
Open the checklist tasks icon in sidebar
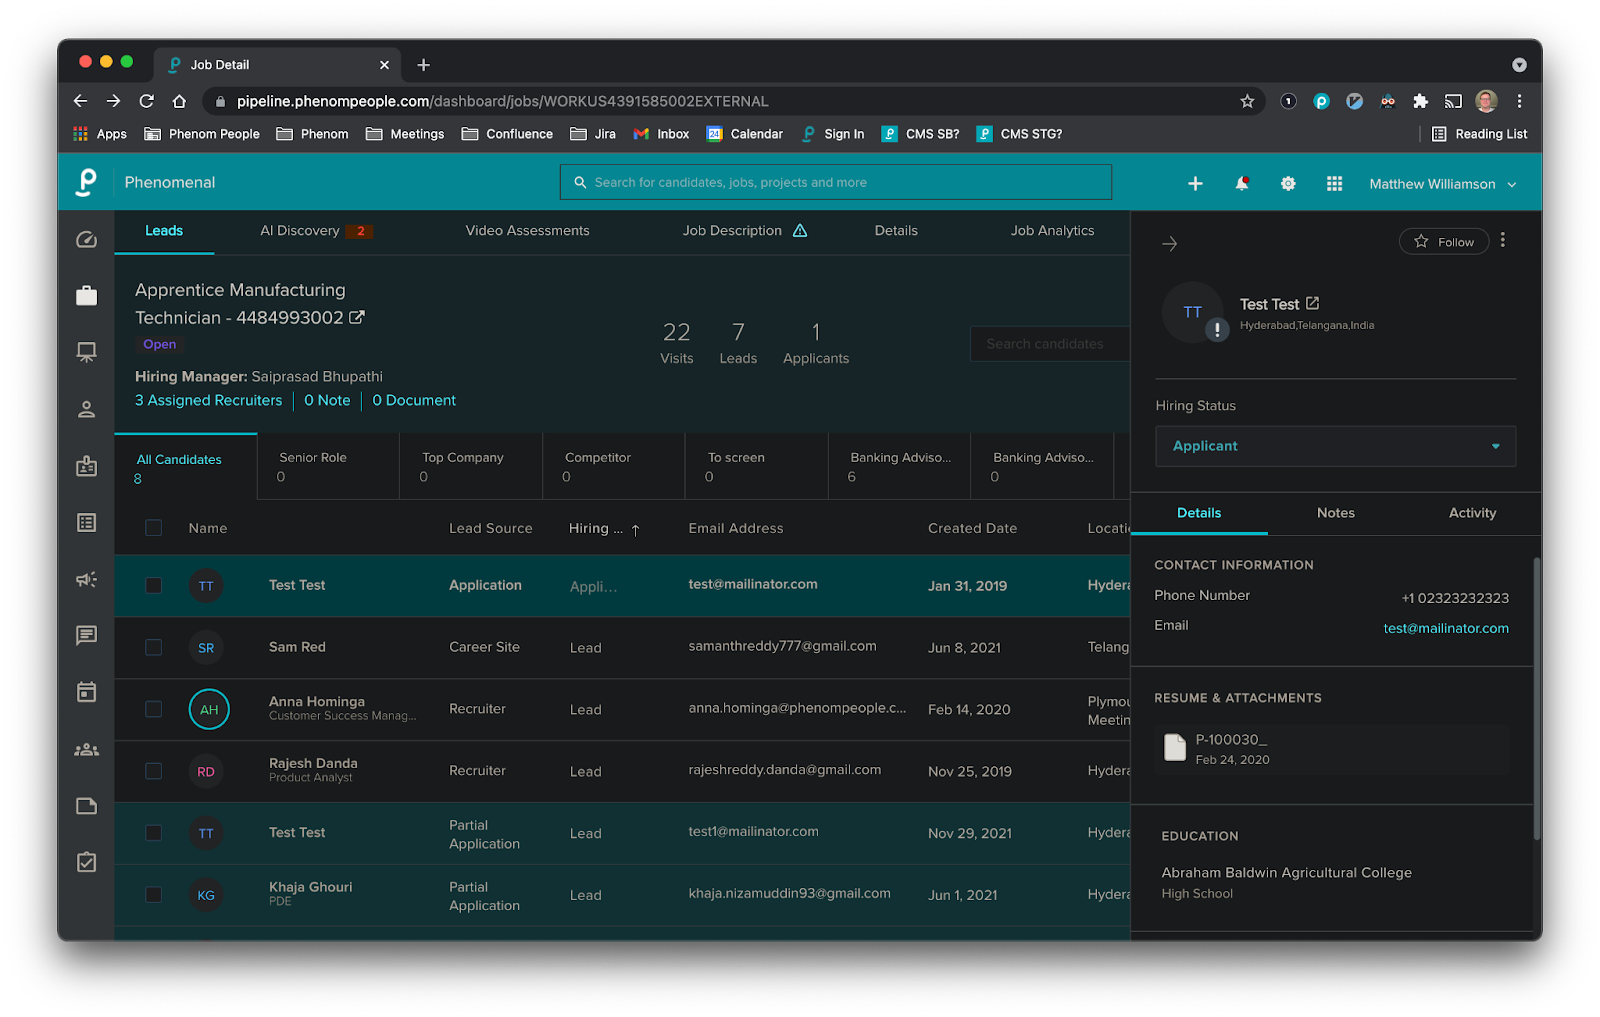click(x=87, y=862)
